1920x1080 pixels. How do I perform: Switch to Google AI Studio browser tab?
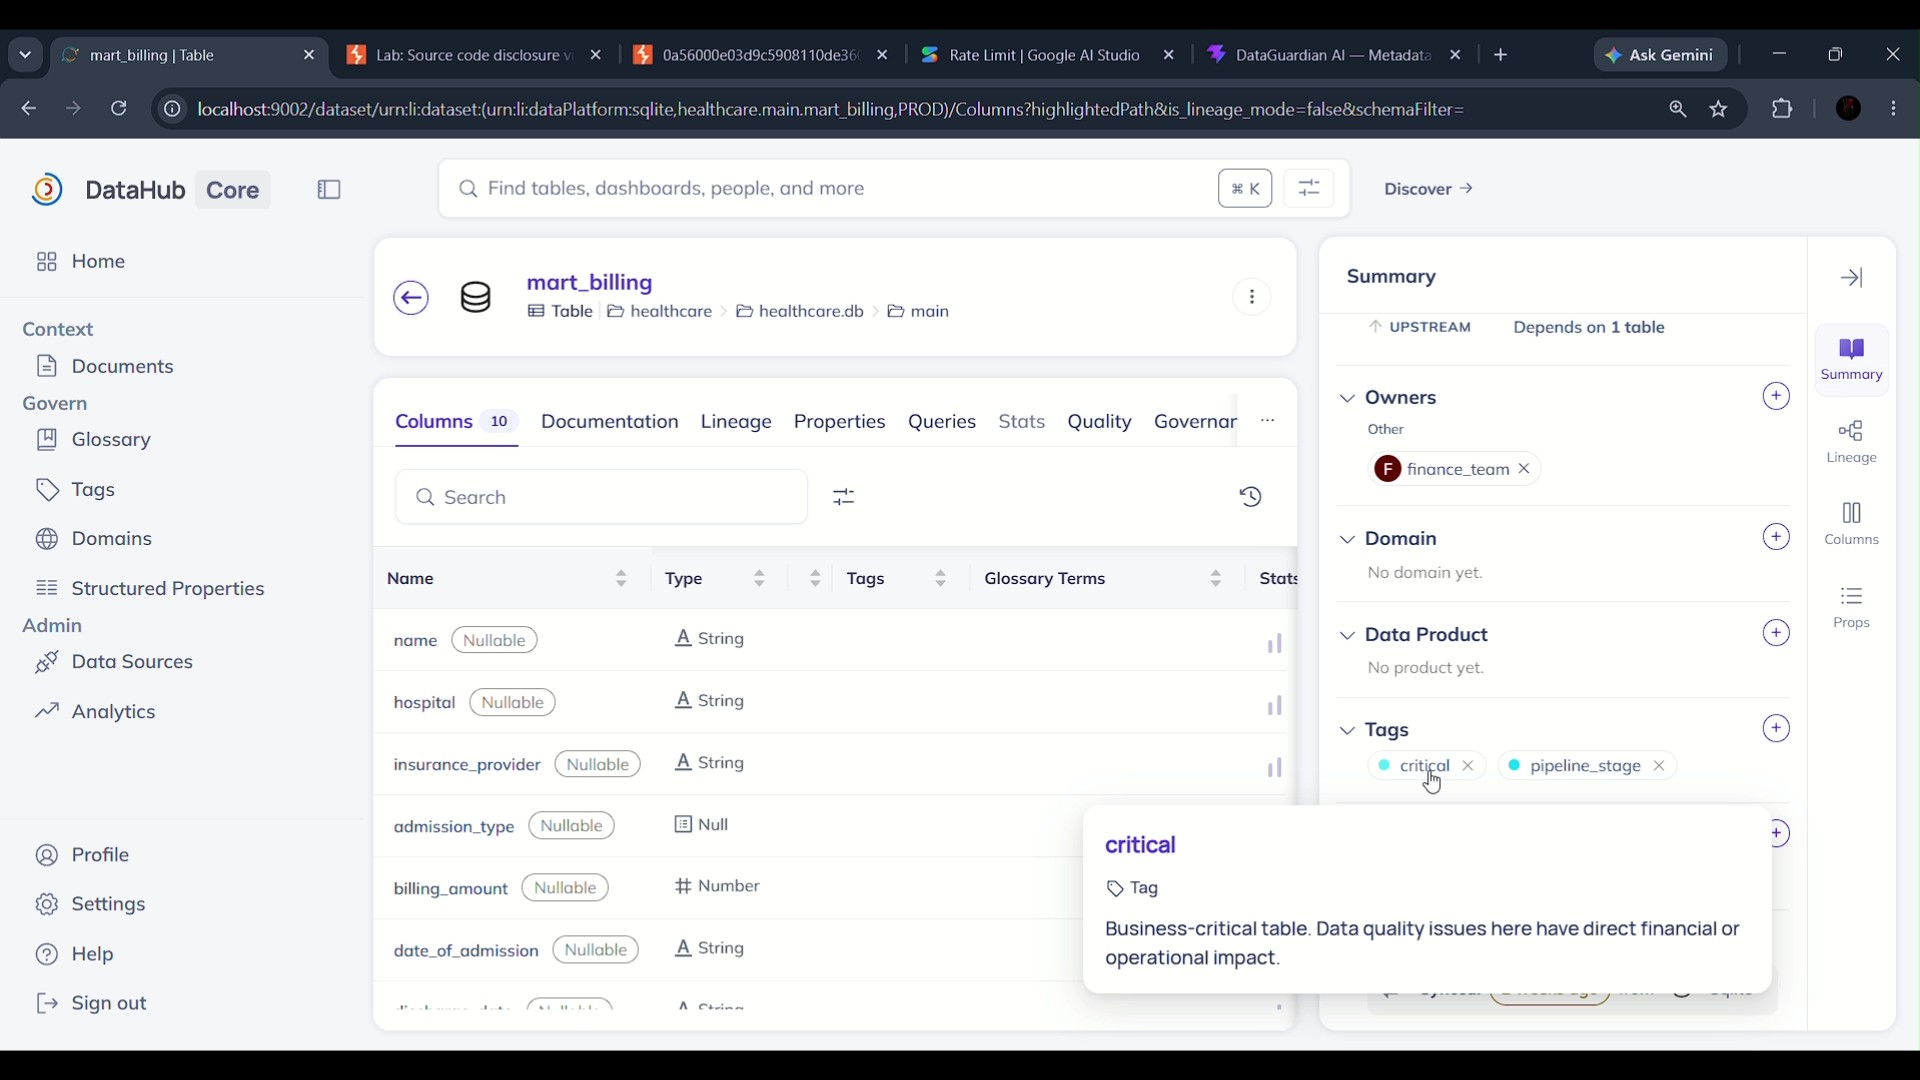1045,55
